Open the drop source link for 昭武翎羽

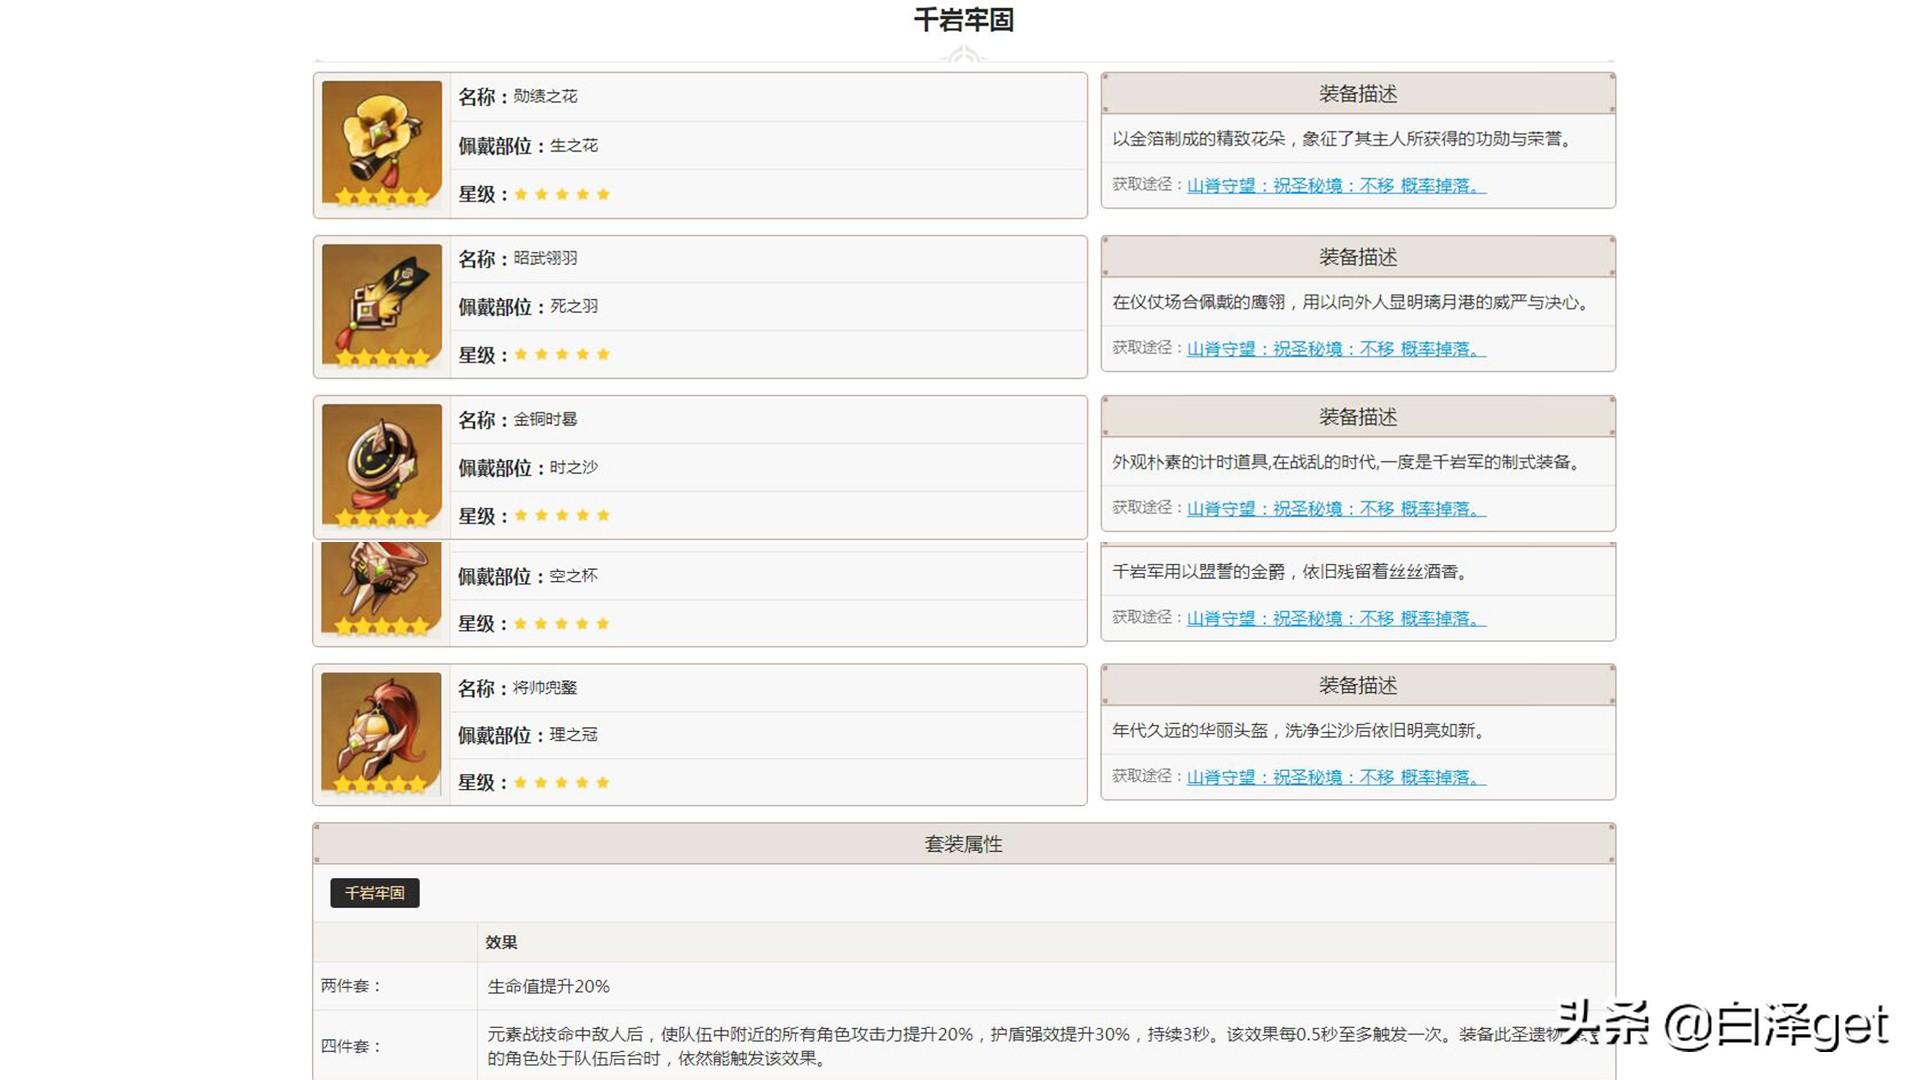coord(1335,348)
